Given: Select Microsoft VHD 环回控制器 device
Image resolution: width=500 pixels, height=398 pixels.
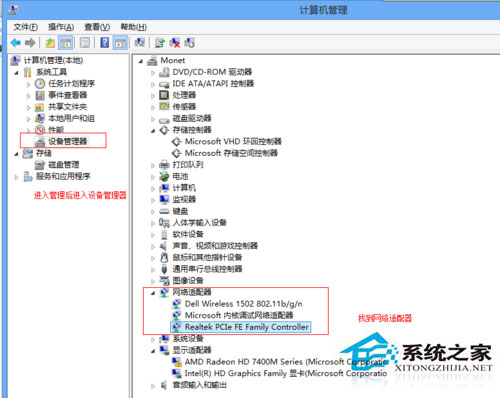Looking at the screenshot, I should pos(233,141).
